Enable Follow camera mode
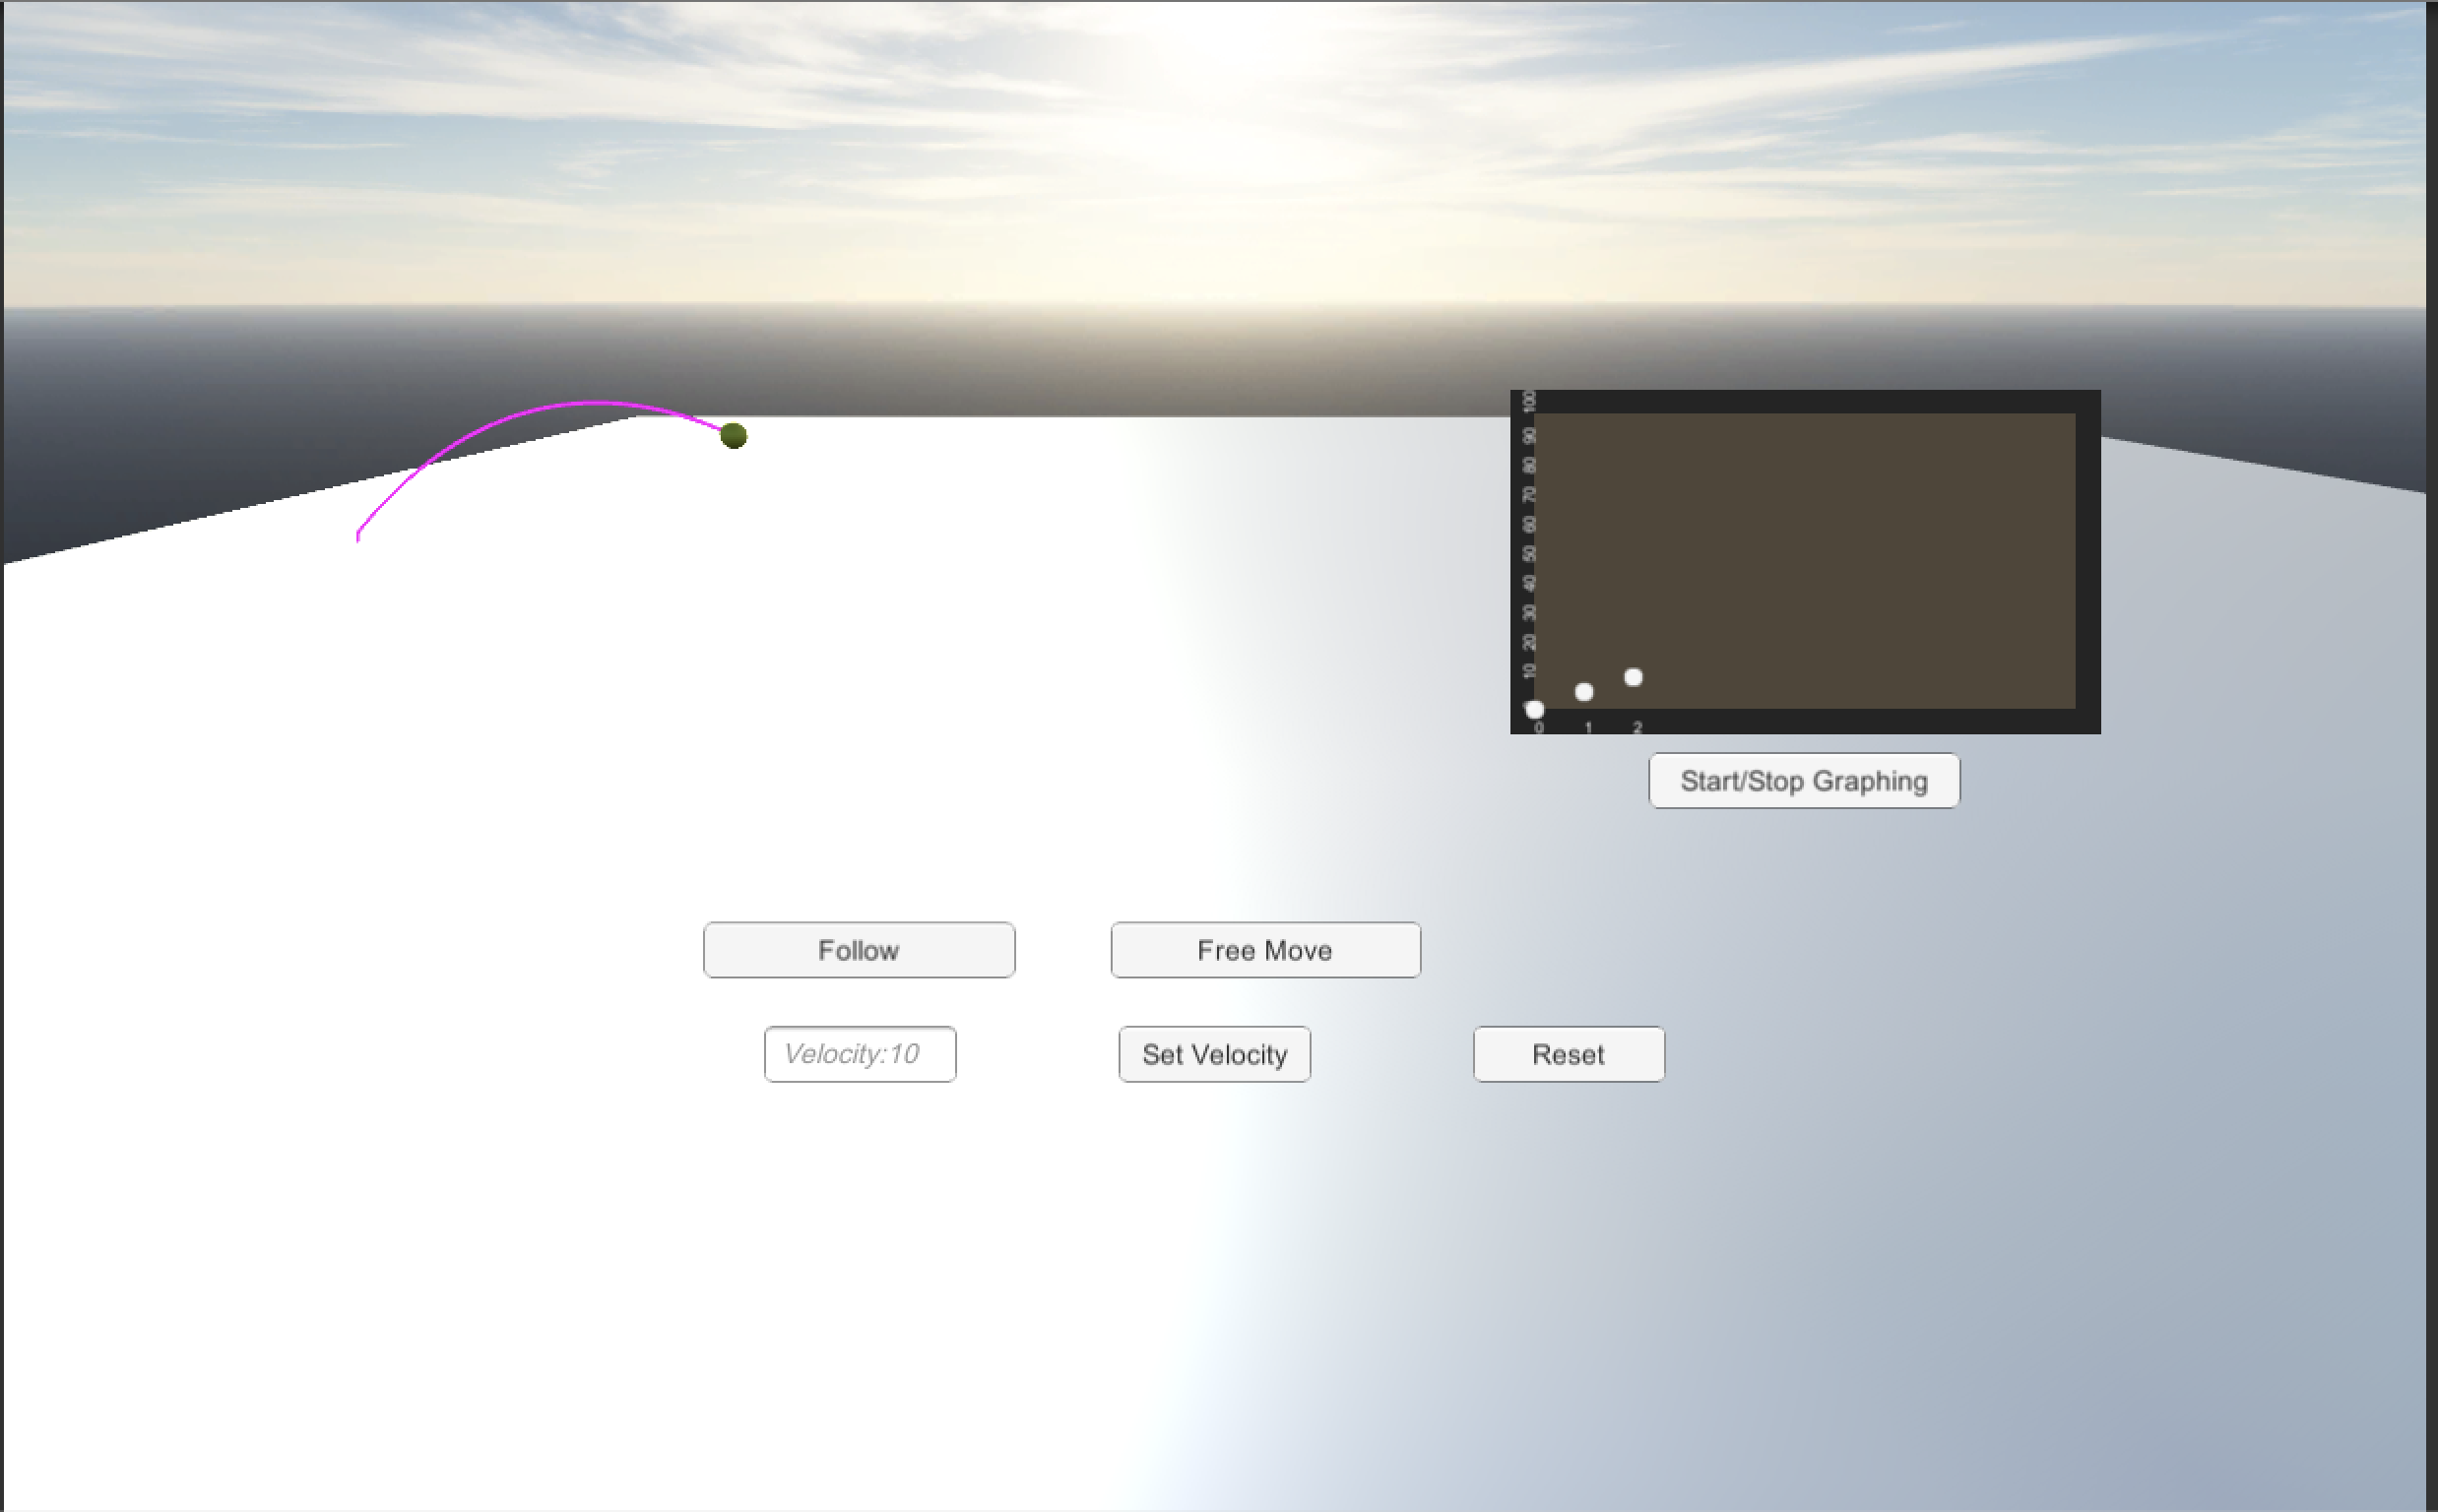Screen dimensions: 2438x1512 tap(858, 950)
